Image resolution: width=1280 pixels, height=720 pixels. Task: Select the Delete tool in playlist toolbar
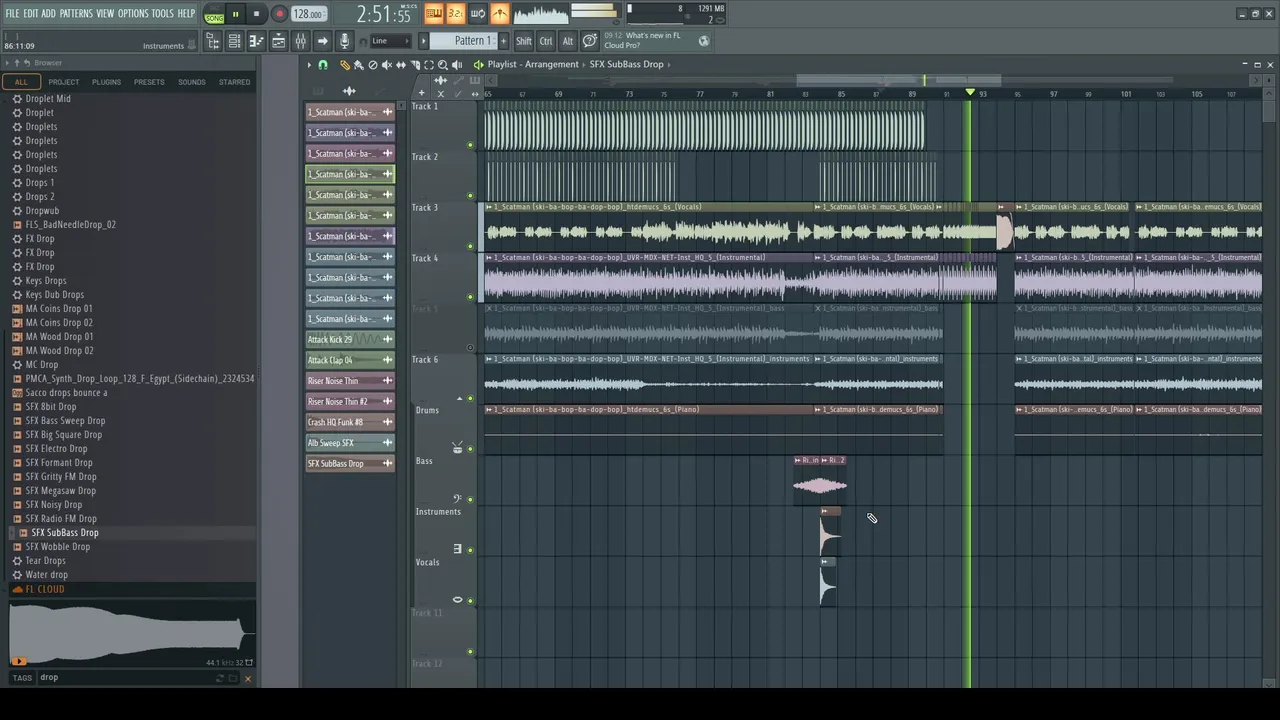click(373, 64)
